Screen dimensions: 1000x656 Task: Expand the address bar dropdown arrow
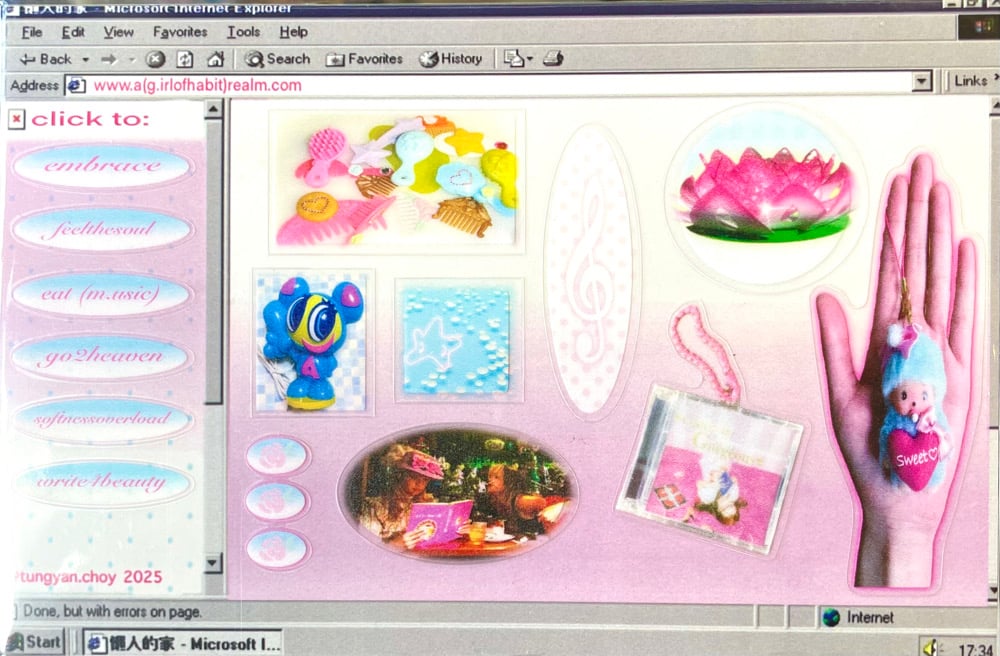pyautogui.click(x=922, y=82)
